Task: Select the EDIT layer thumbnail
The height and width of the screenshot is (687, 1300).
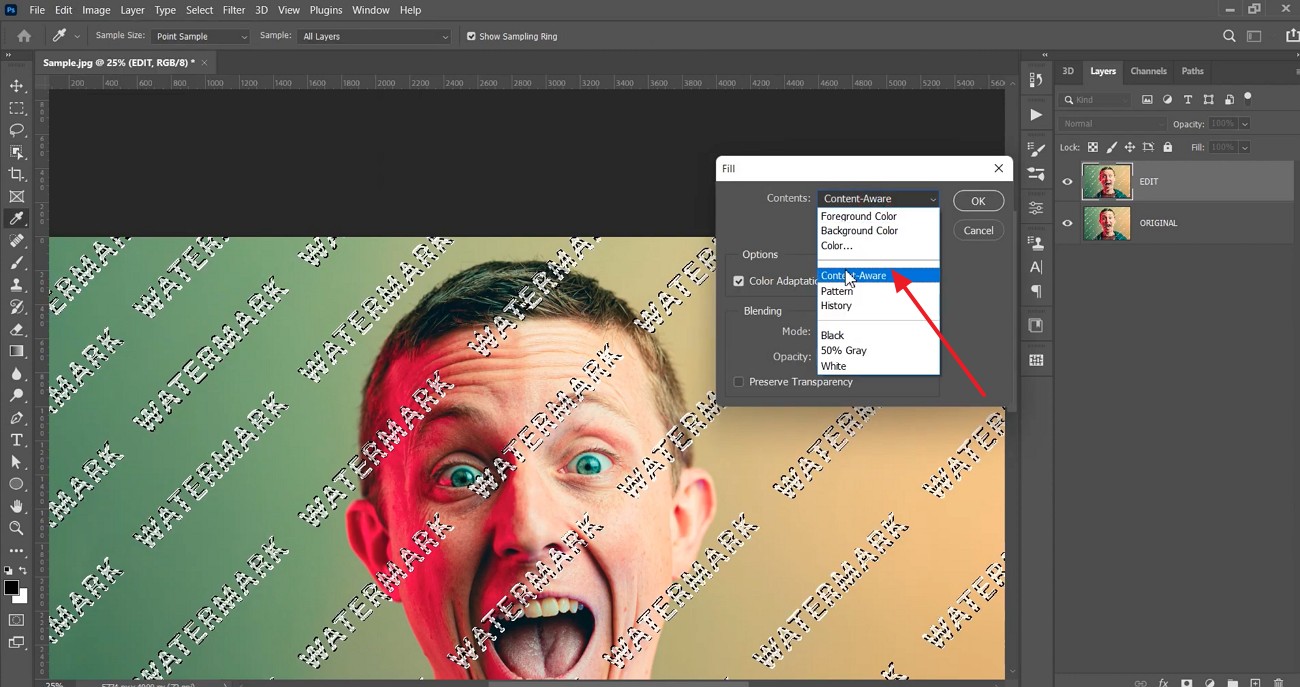Action: [1107, 181]
